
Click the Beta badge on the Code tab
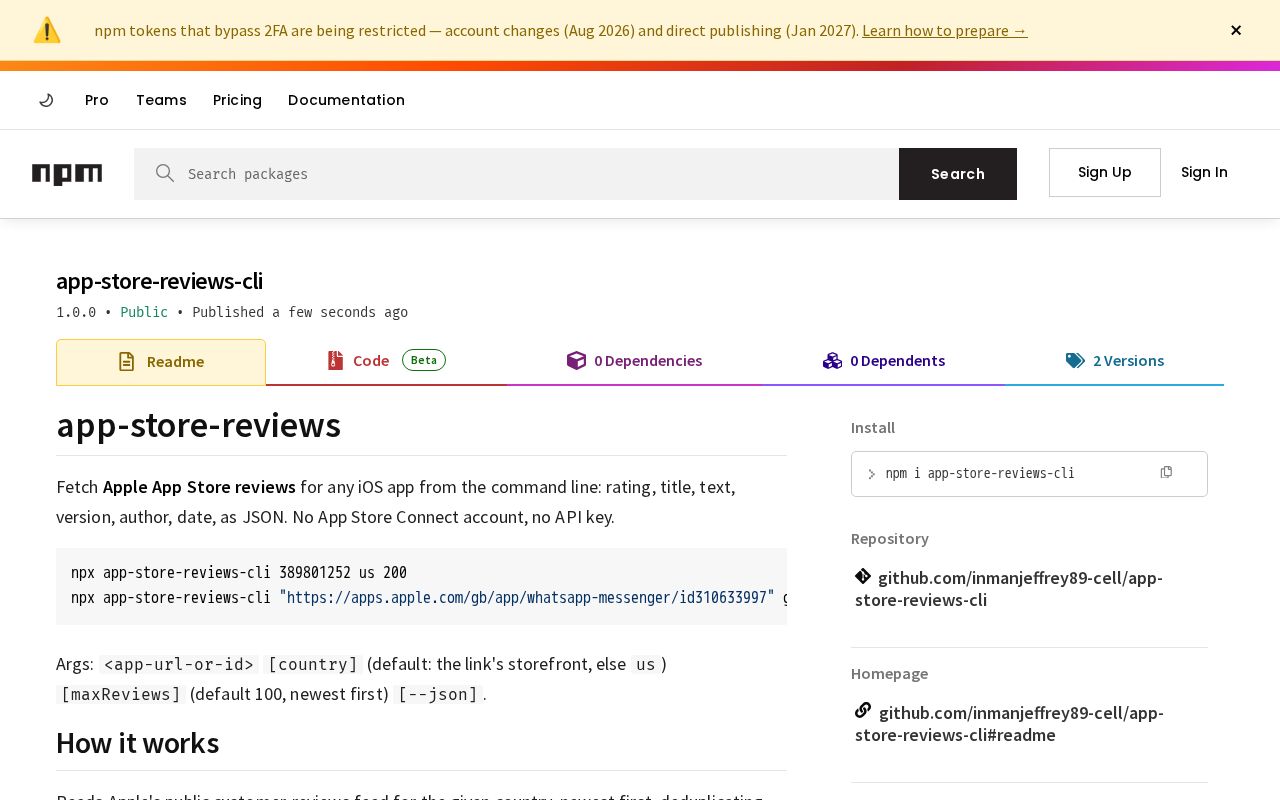pos(424,360)
